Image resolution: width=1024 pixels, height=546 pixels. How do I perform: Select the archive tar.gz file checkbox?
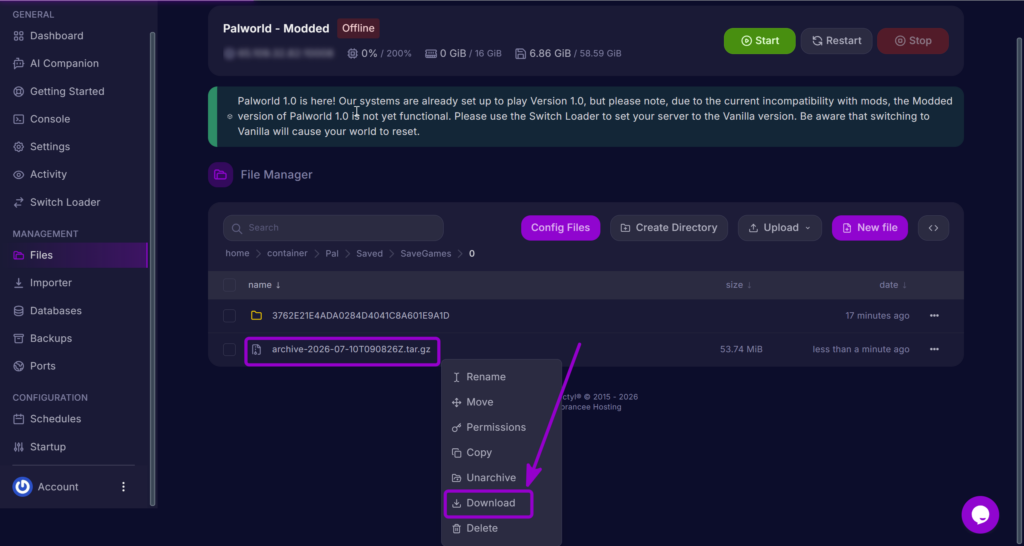coord(229,349)
